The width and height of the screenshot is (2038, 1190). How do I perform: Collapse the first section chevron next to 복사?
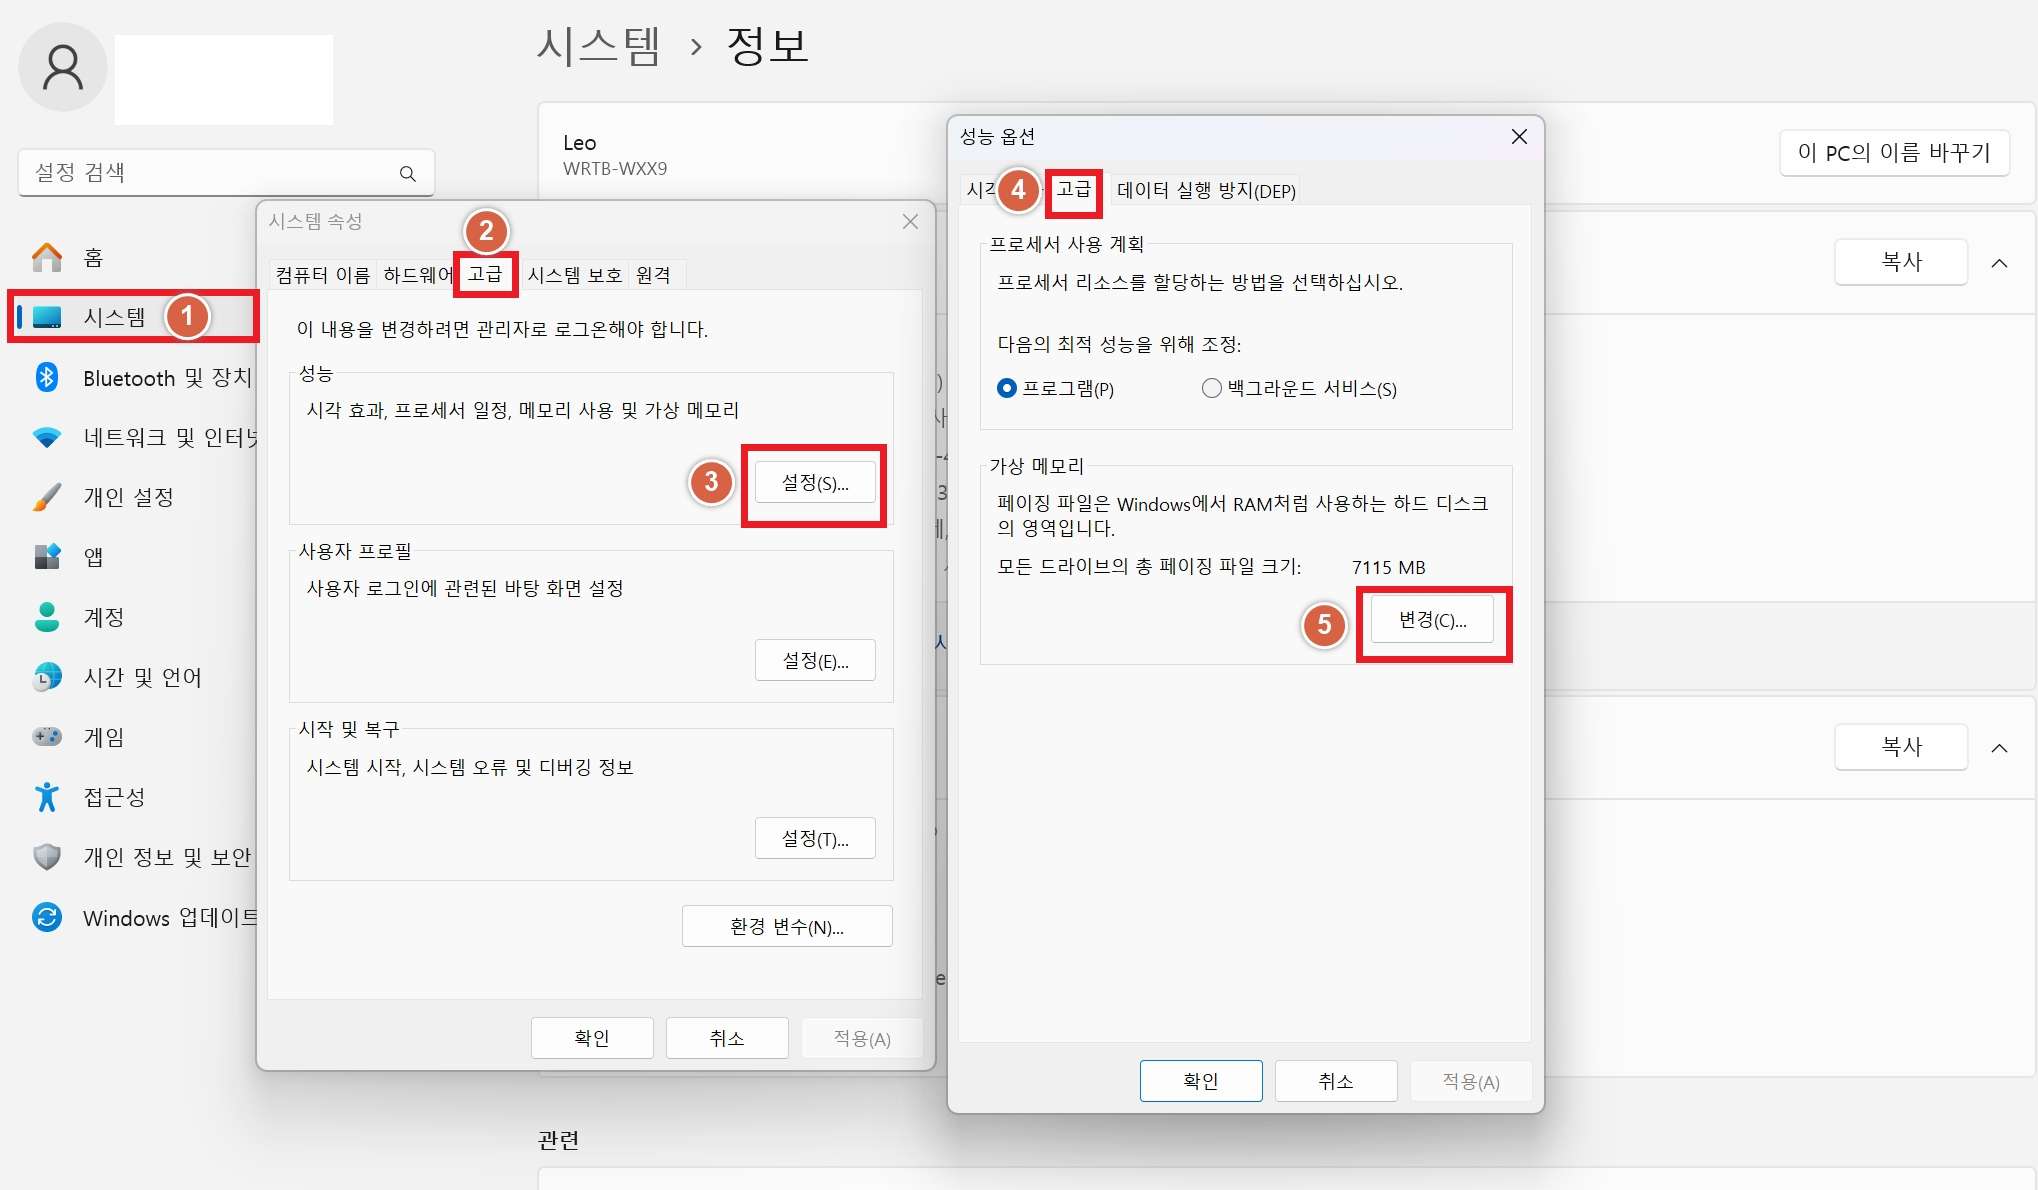pos(2000,263)
